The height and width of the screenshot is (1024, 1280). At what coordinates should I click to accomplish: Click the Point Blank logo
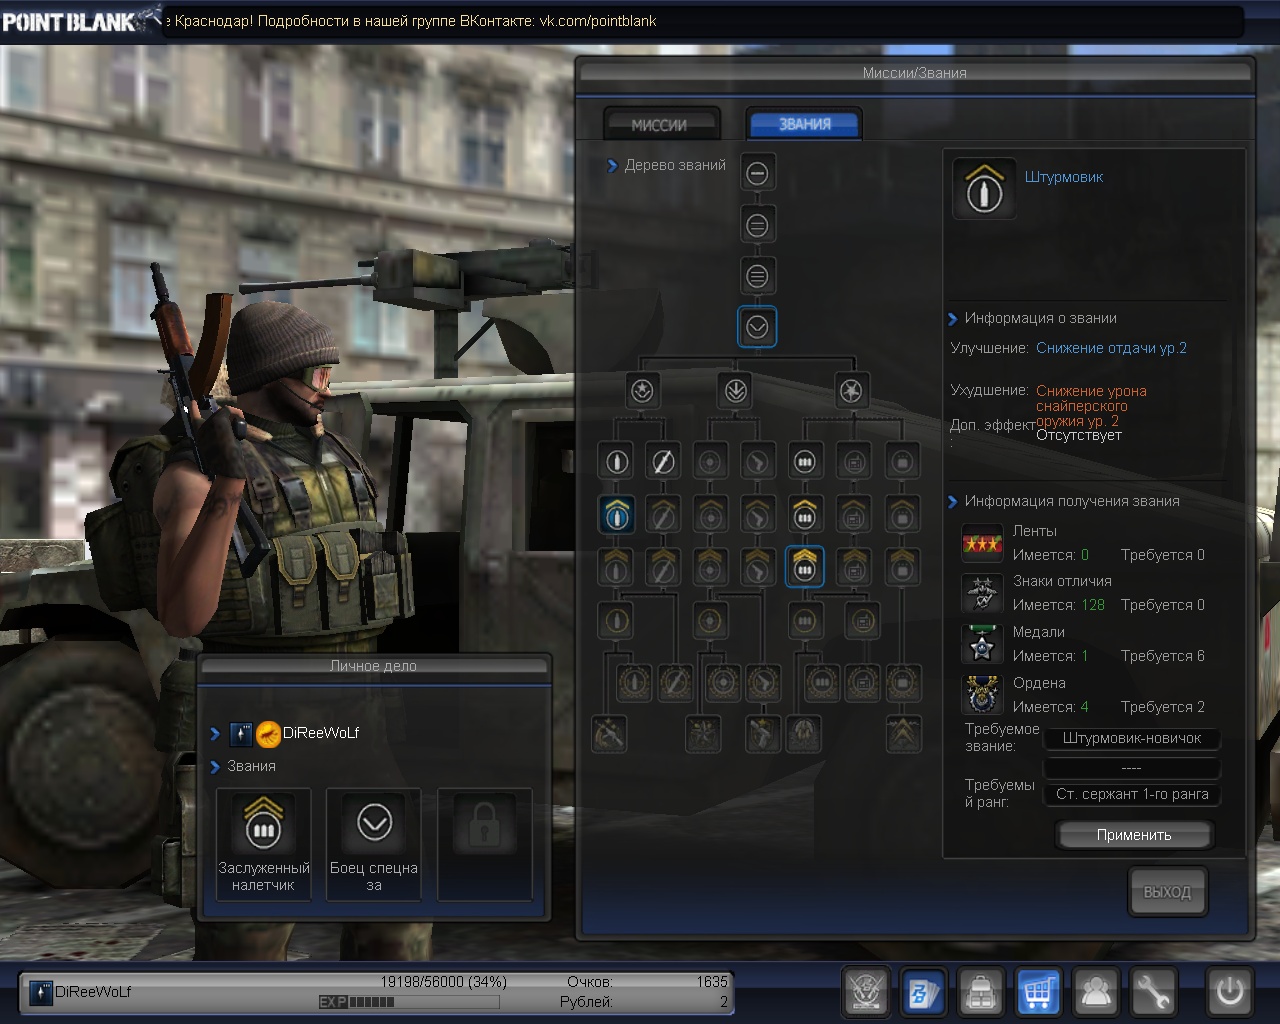[x=80, y=20]
